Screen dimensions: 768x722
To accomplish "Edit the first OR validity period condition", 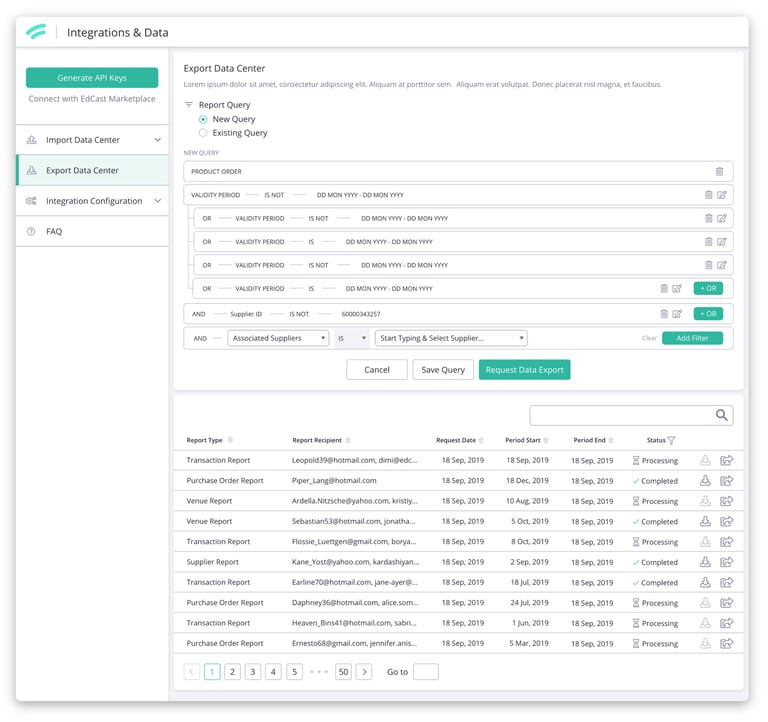I will 722,218.
